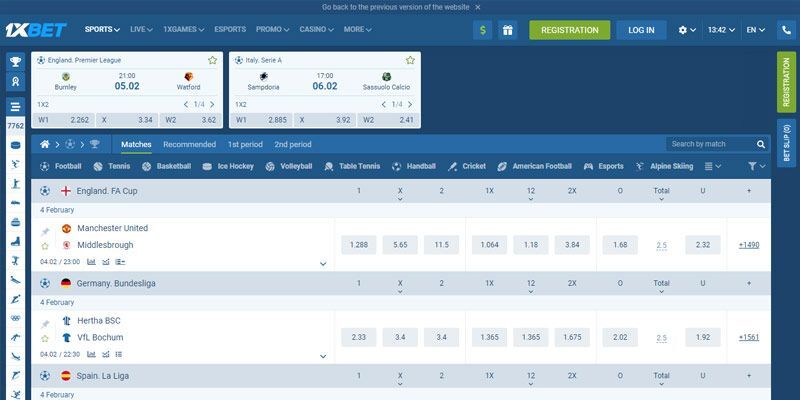This screenshot has height=400, width=800.
Task: Open the hamburger menu in the left sidebar
Action: point(15,107)
